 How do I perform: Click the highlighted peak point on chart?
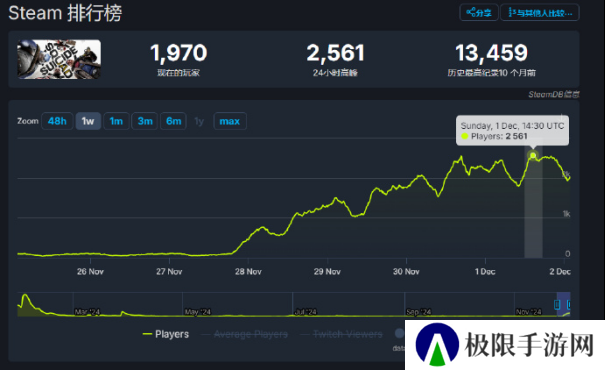[x=533, y=155]
